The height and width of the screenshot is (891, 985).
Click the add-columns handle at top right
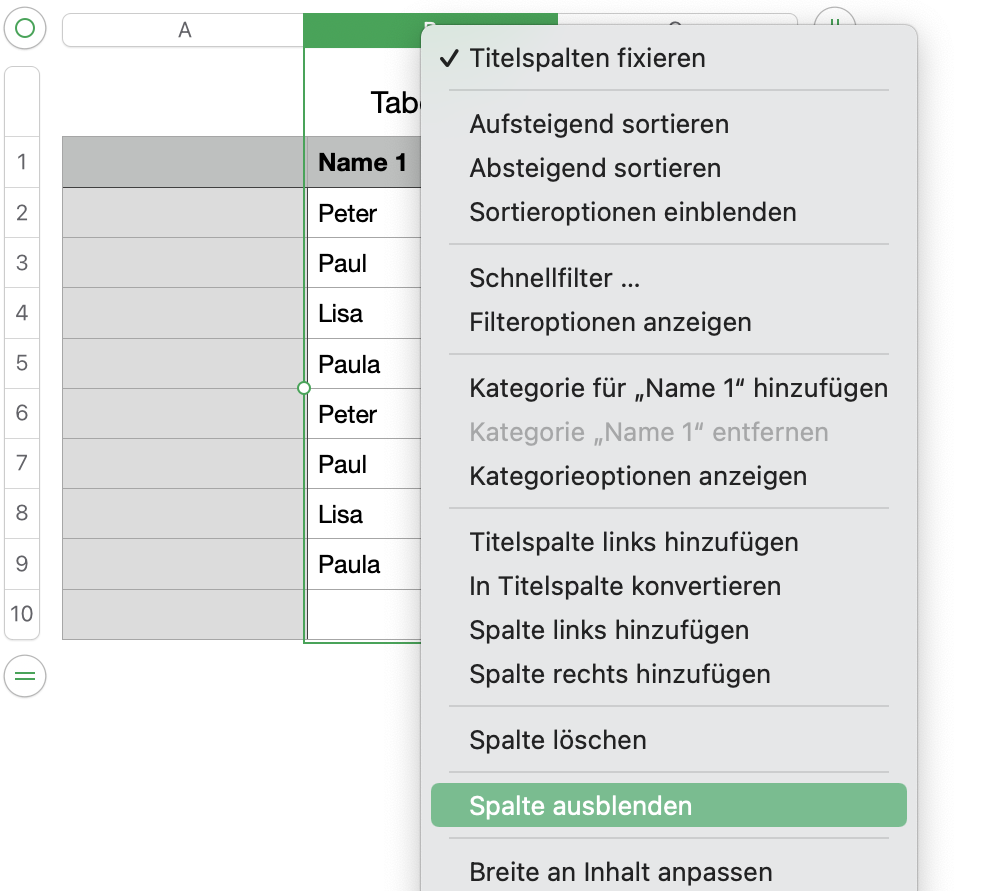[835, 18]
